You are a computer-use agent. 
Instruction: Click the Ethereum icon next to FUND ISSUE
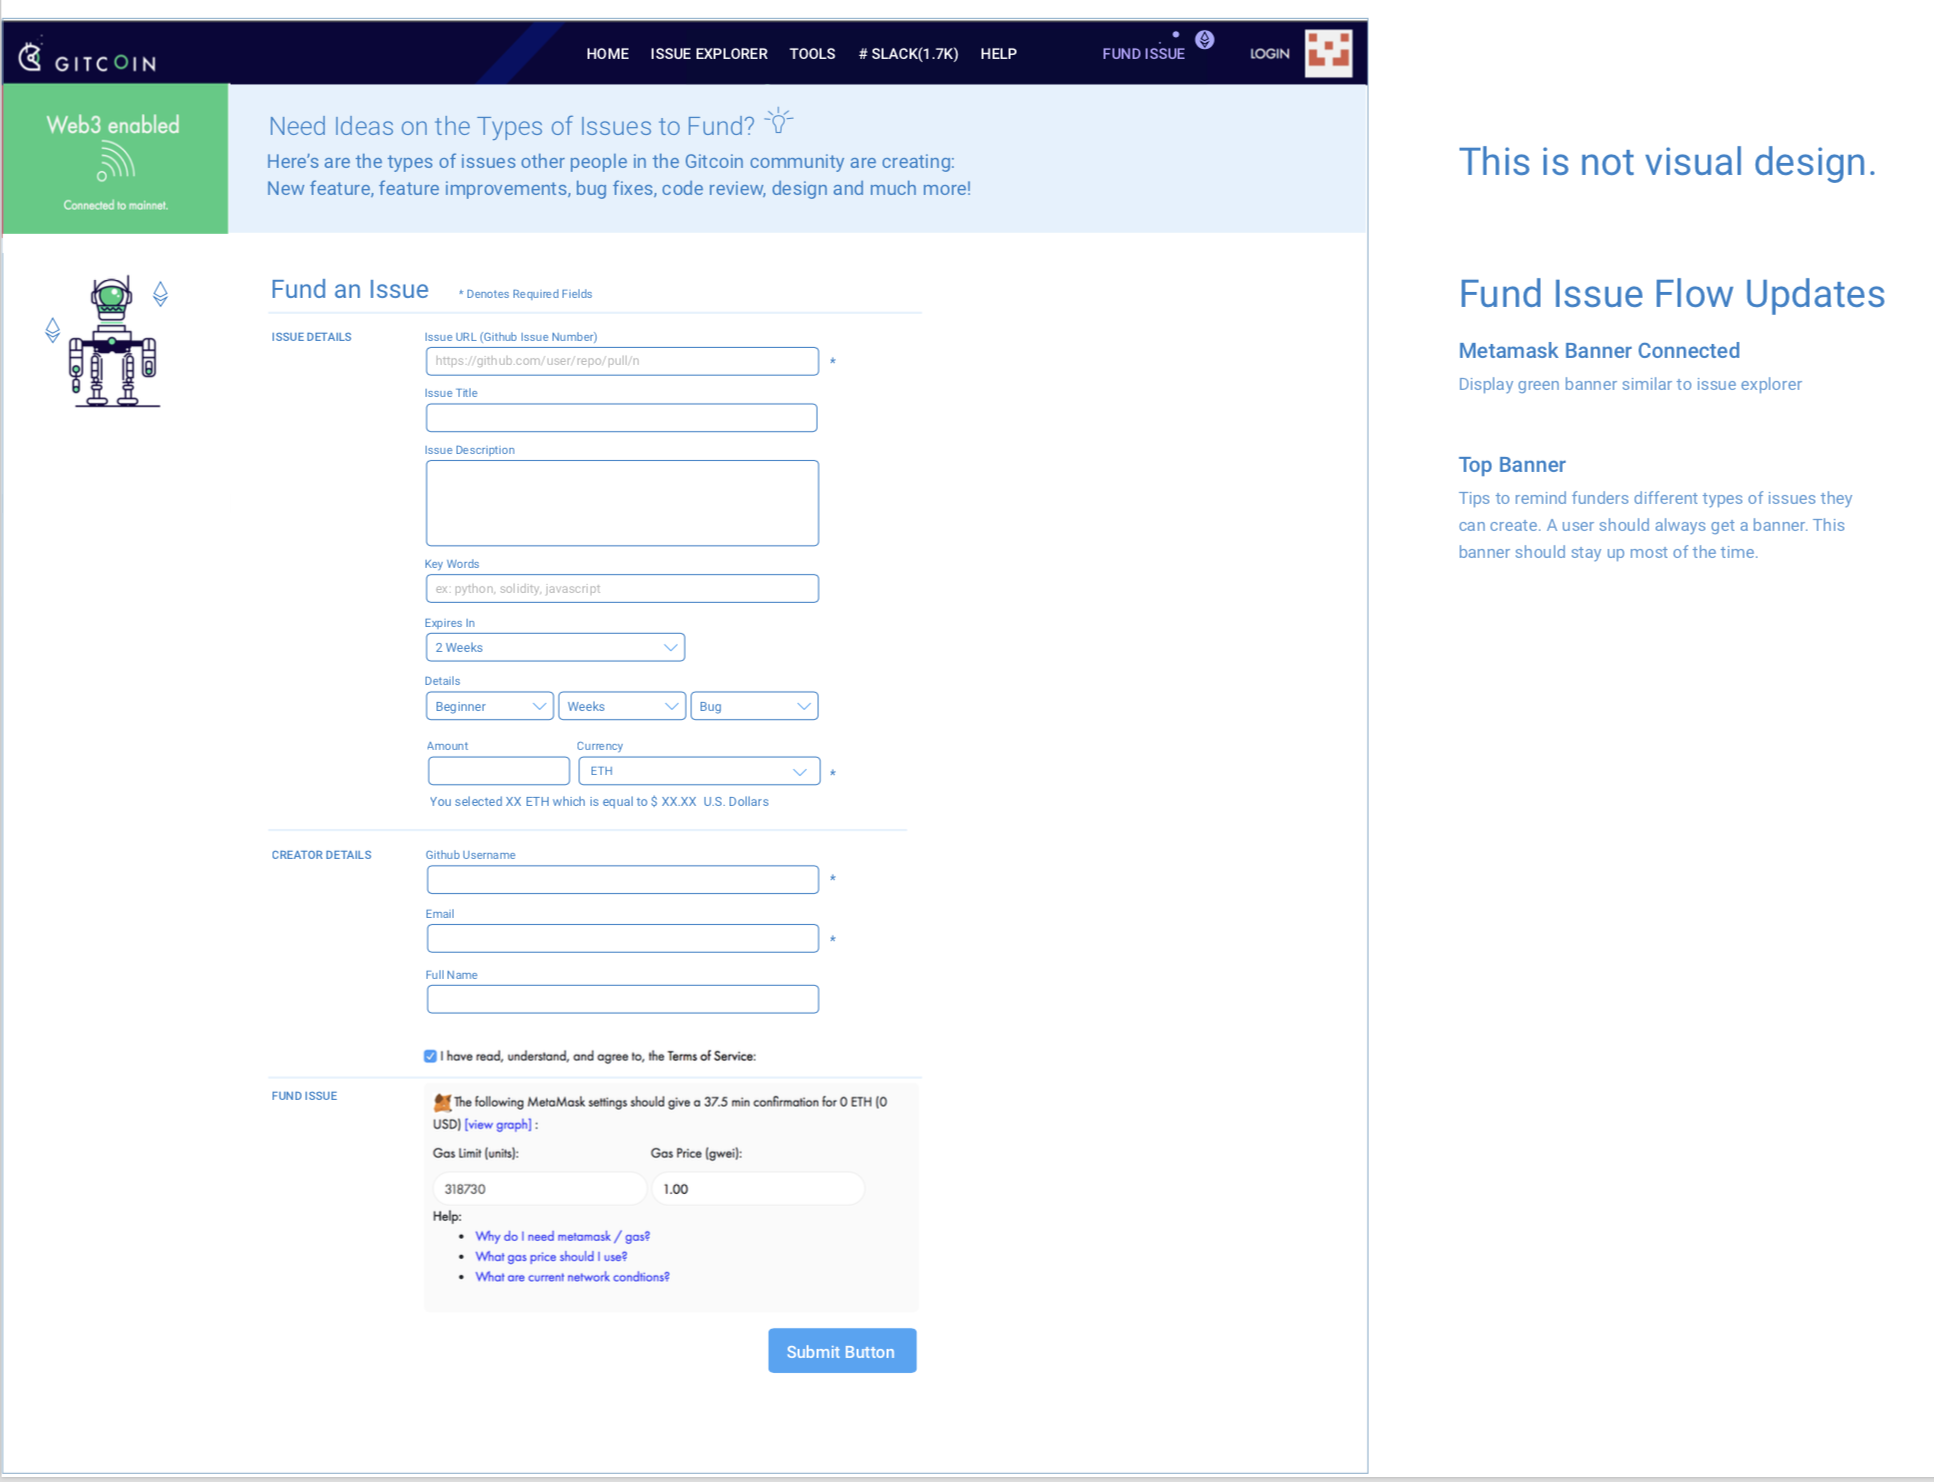click(x=1204, y=41)
